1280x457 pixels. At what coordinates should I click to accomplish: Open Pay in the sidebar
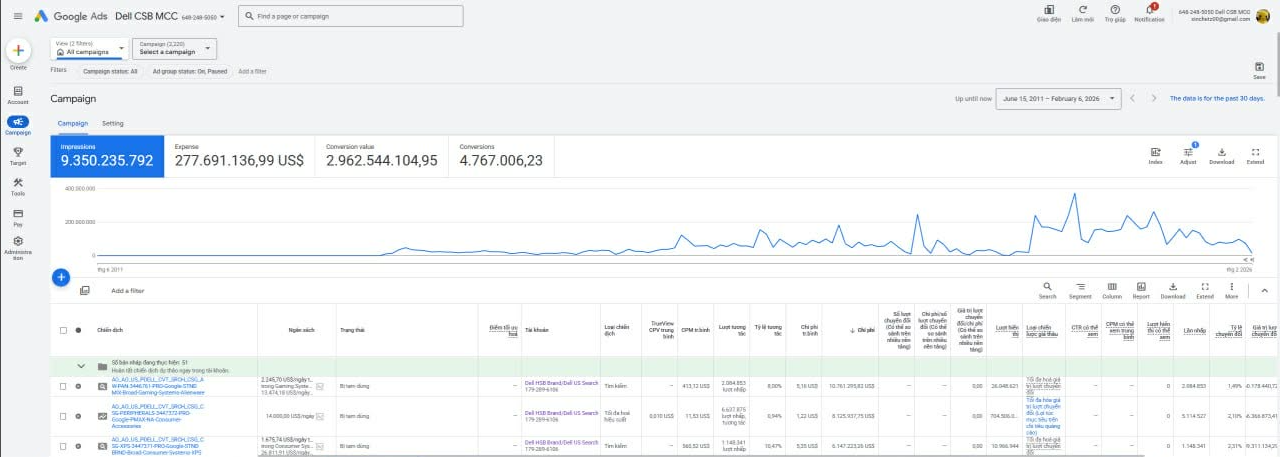[x=18, y=216]
